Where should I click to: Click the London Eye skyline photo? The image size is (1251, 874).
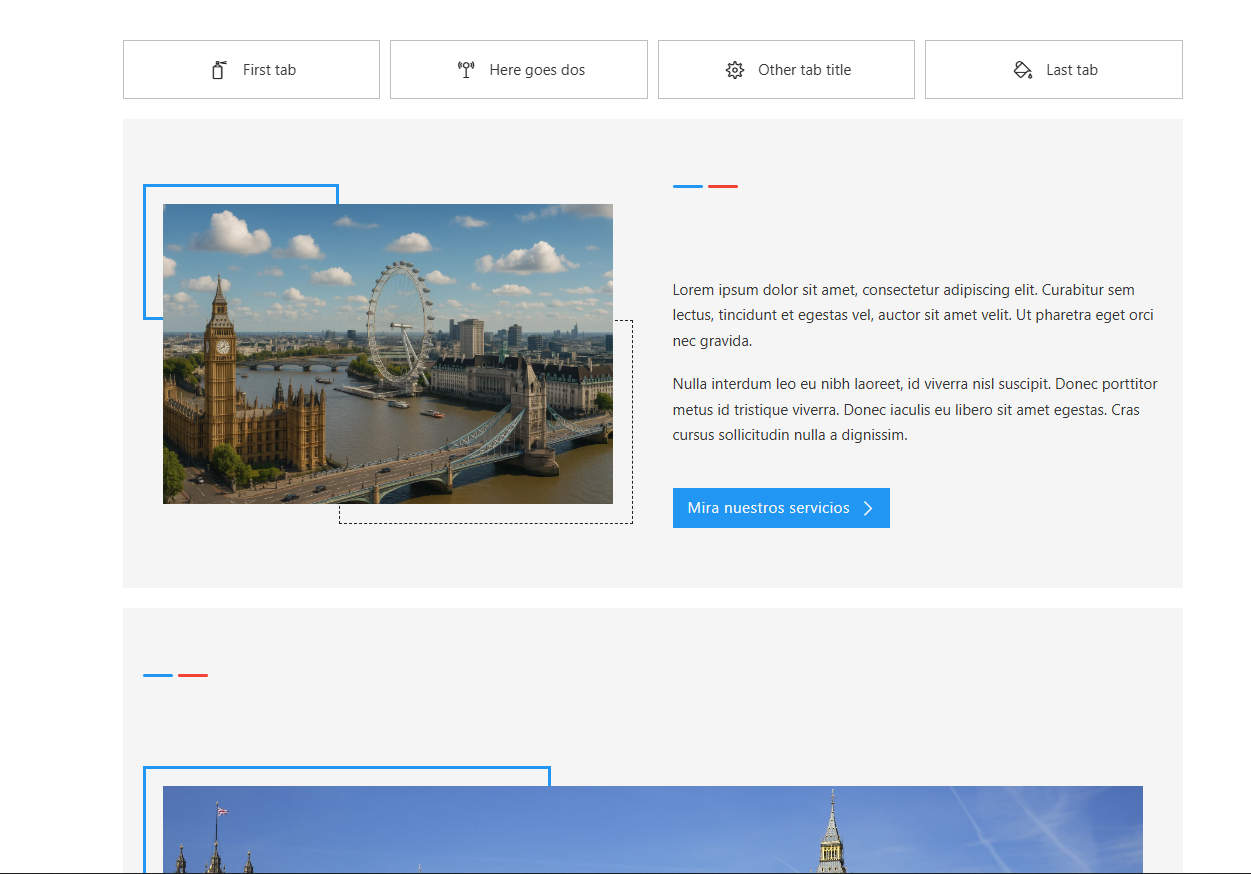point(388,354)
